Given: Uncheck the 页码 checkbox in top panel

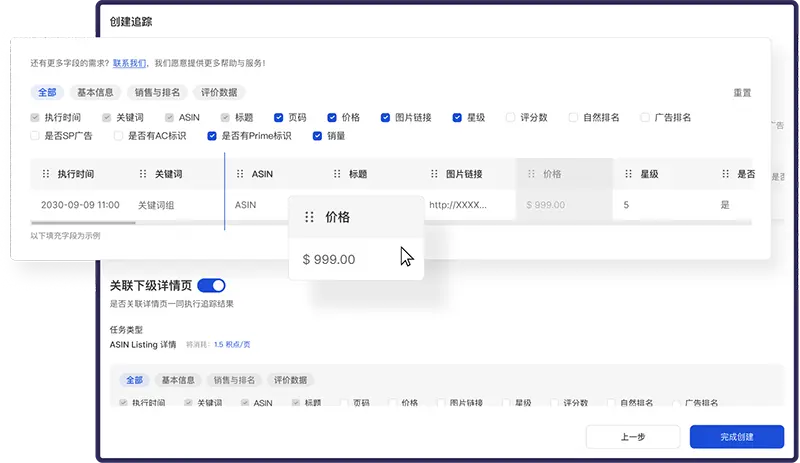Looking at the screenshot, I should (x=279, y=117).
